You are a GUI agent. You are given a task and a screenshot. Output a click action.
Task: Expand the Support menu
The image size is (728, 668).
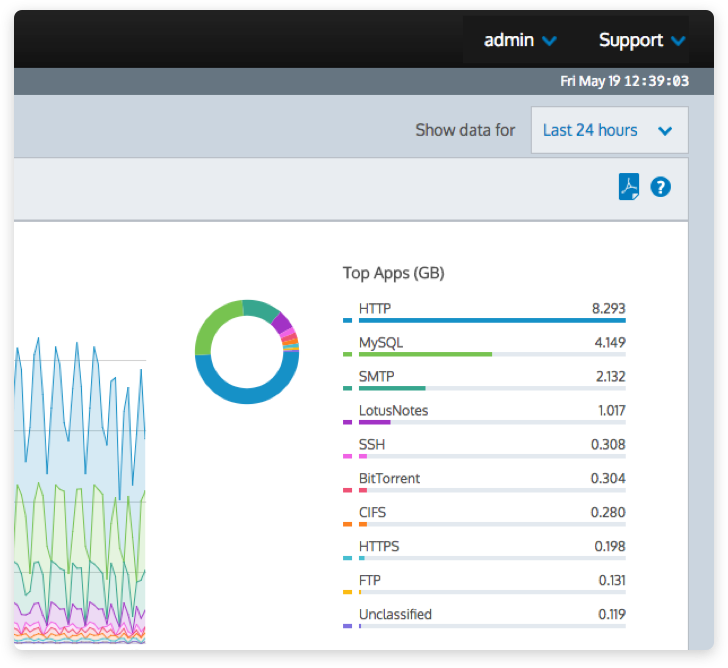[641, 41]
